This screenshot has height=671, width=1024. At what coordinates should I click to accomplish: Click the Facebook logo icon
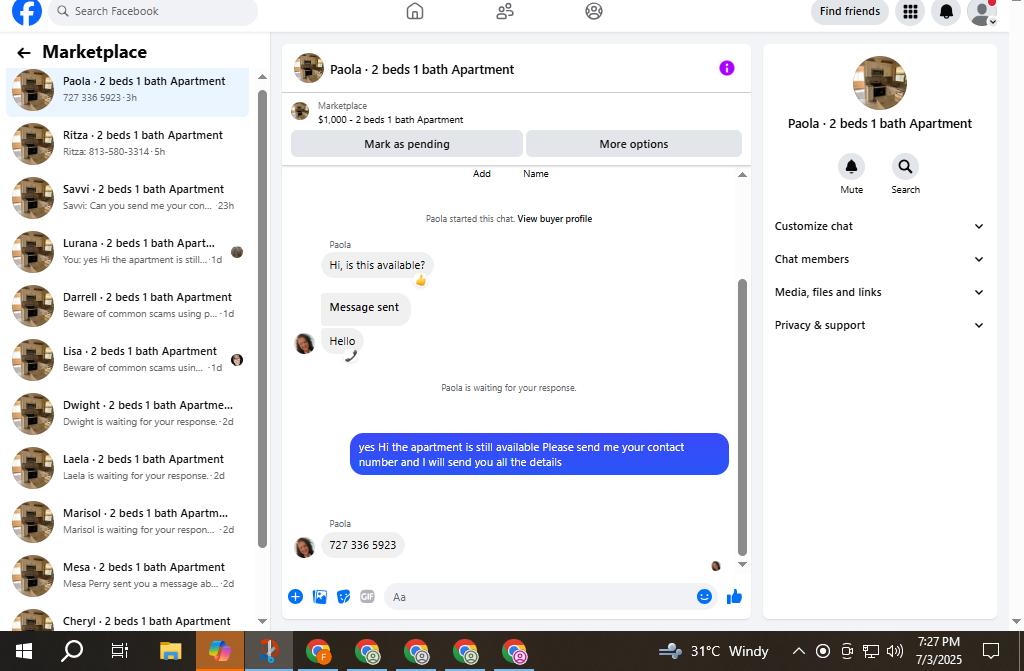tap(27, 11)
